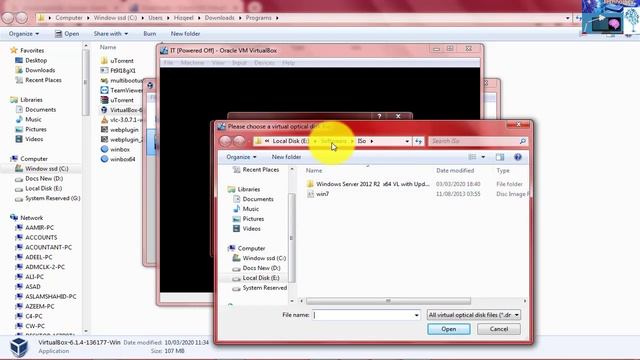
Task: Select Recent Places in dialog navigation pane
Action: point(256,169)
